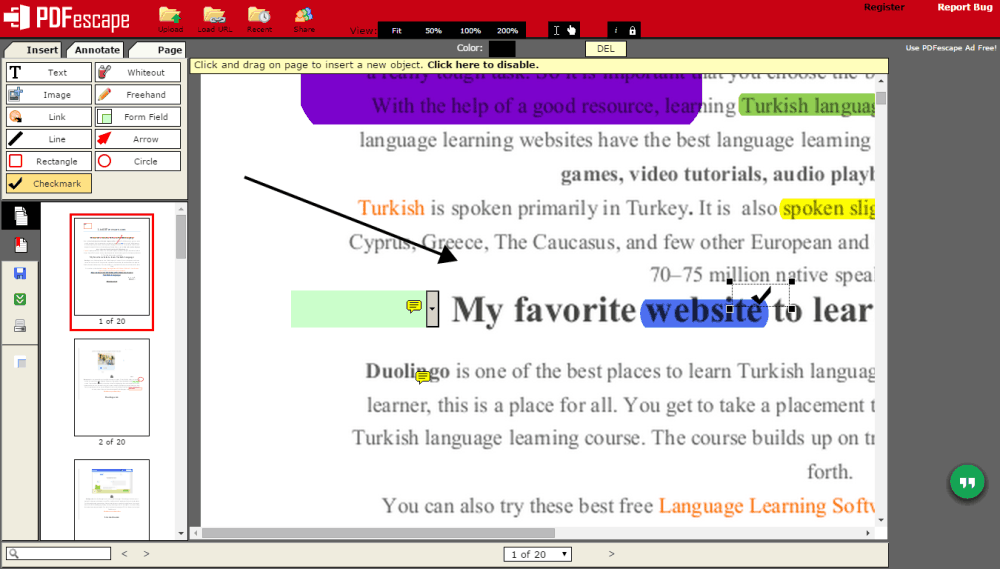The width and height of the screenshot is (1000, 569).
Task: Go to previous search result arrow
Action: coord(124,554)
